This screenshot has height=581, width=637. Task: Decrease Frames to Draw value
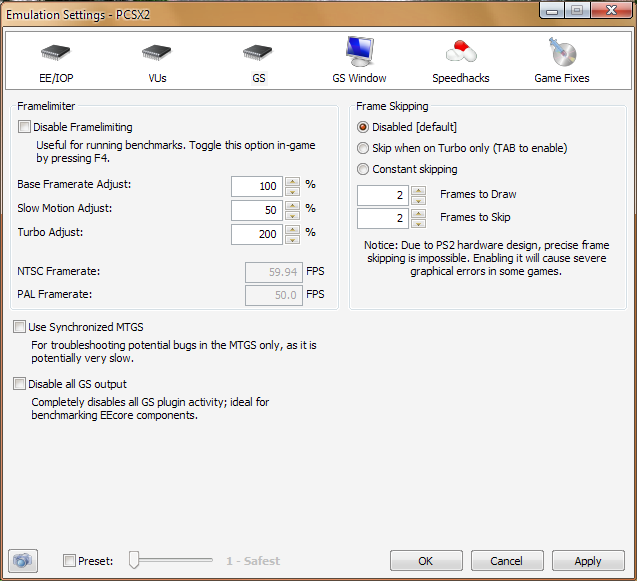[x=418, y=200]
